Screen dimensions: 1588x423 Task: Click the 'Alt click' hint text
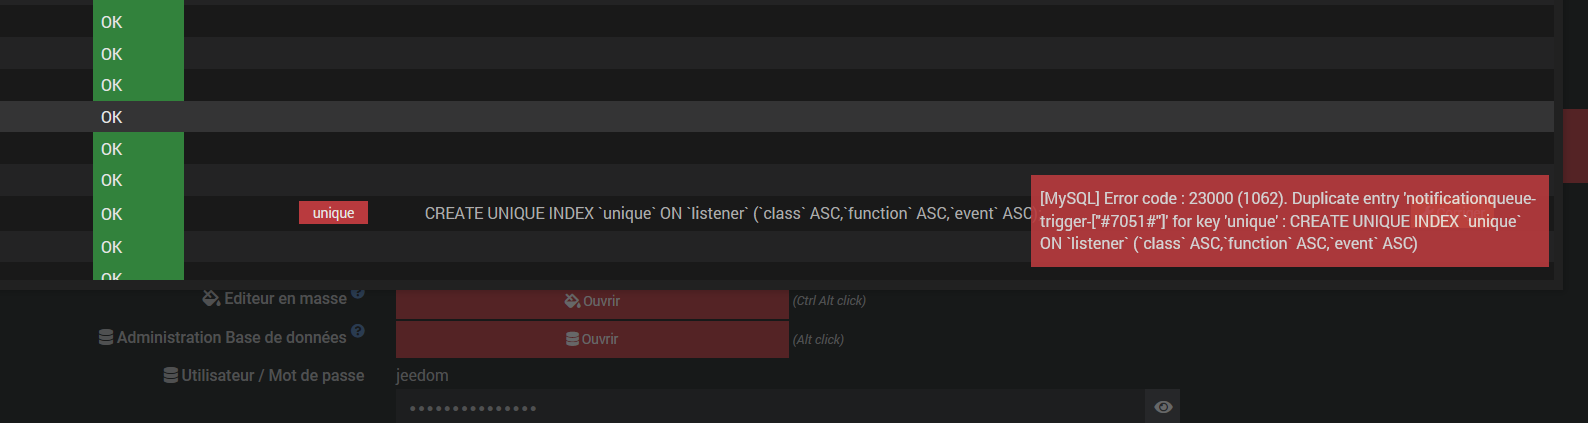coord(818,340)
